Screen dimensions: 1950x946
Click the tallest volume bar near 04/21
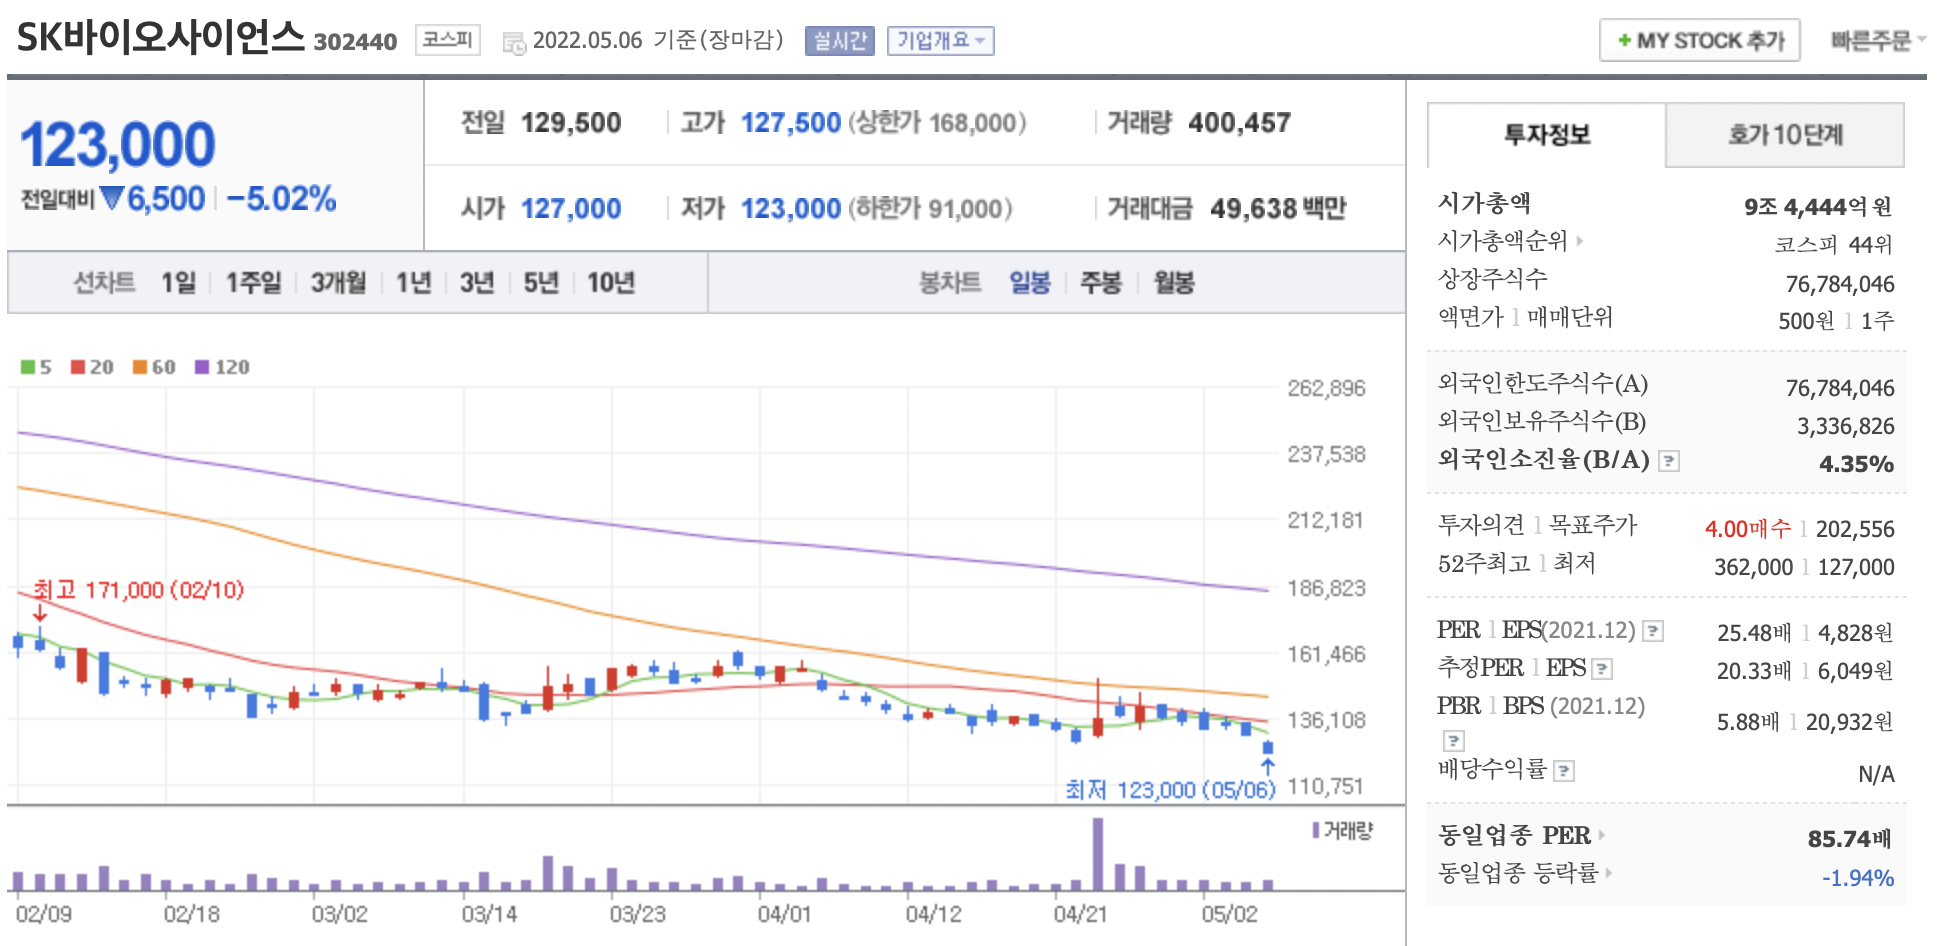tap(1098, 854)
